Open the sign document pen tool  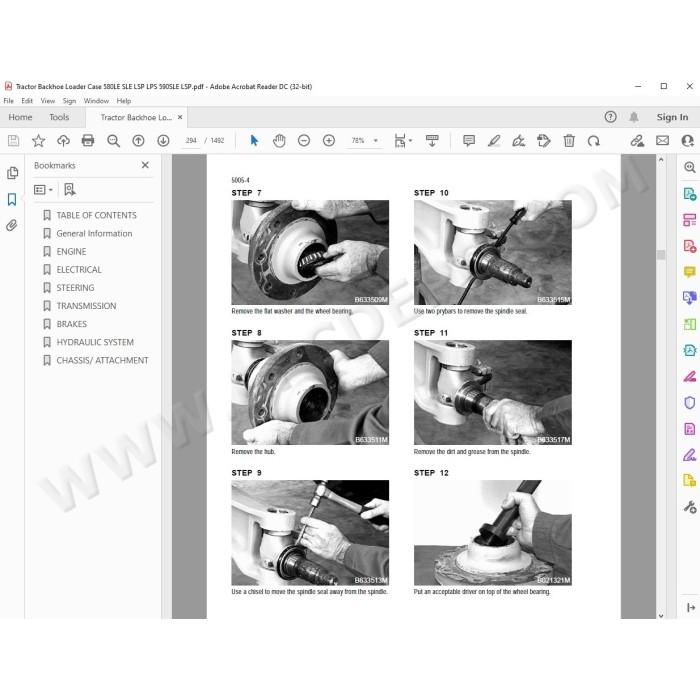click(519, 141)
